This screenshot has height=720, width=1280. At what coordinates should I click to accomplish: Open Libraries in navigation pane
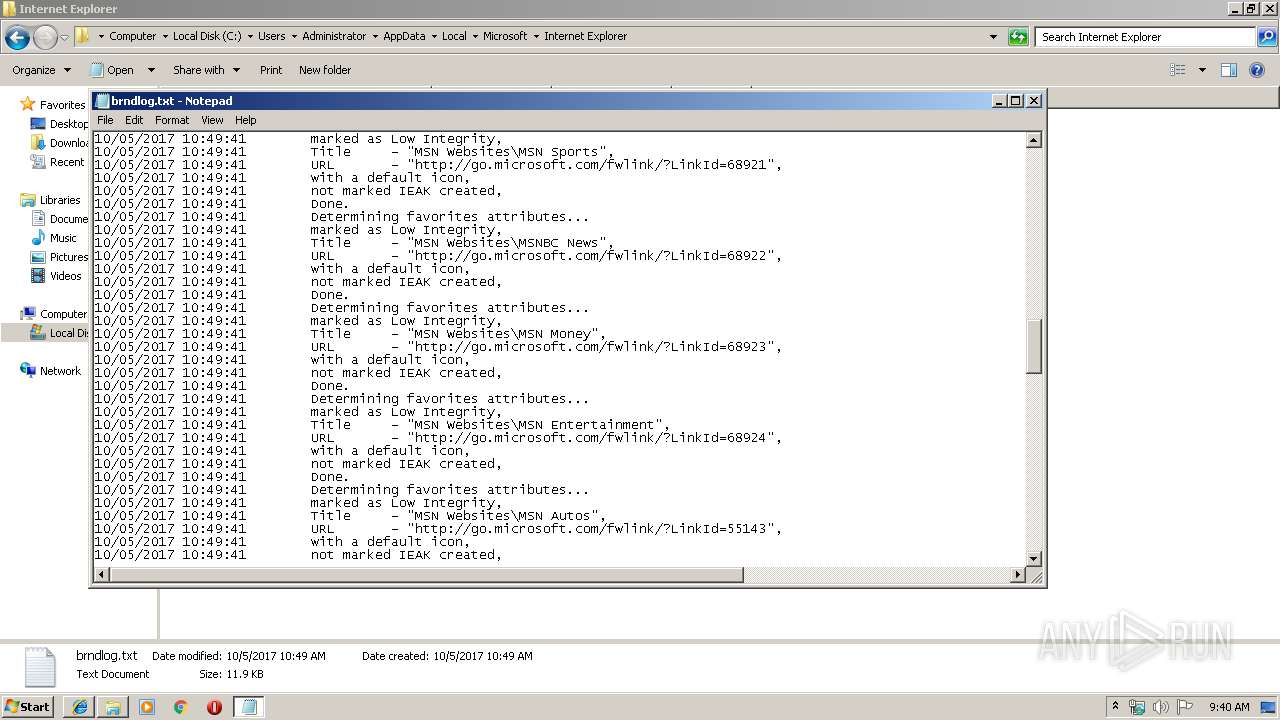click(60, 200)
